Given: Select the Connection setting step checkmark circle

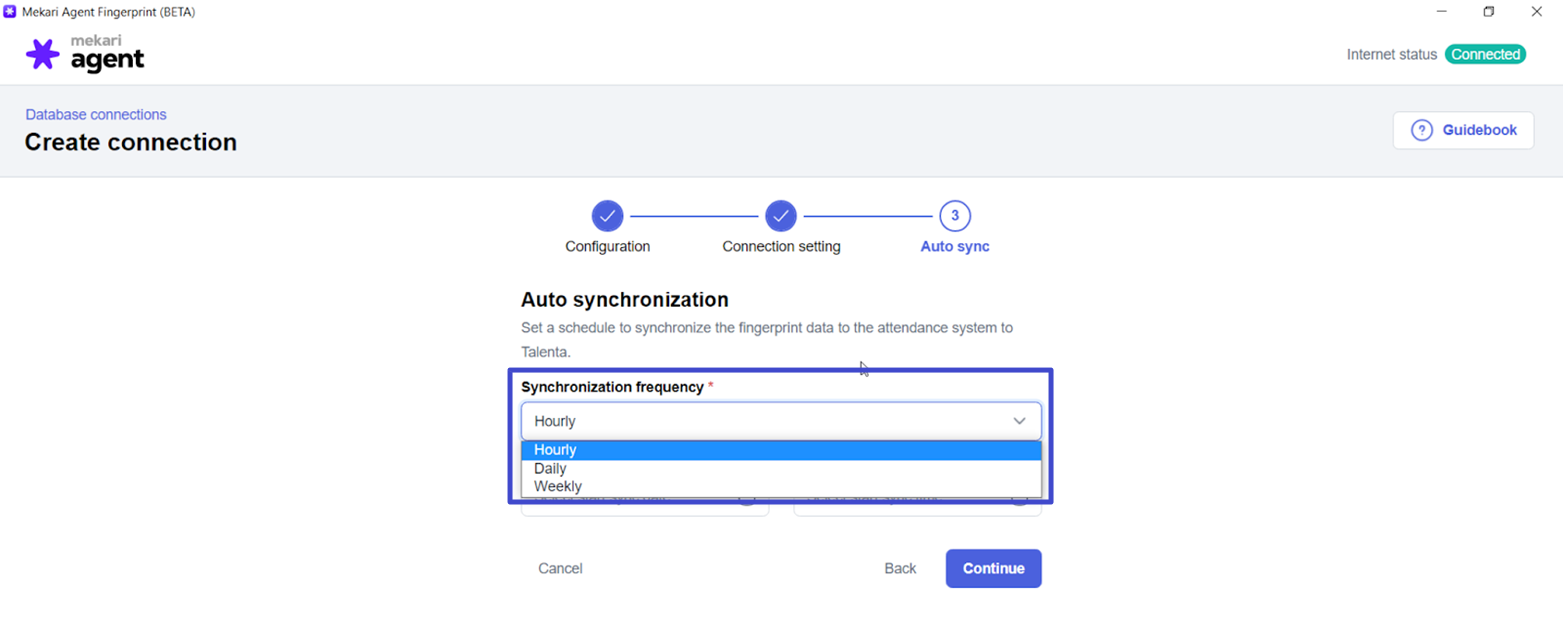Looking at the screenshot, I should [x=781, y=215].
